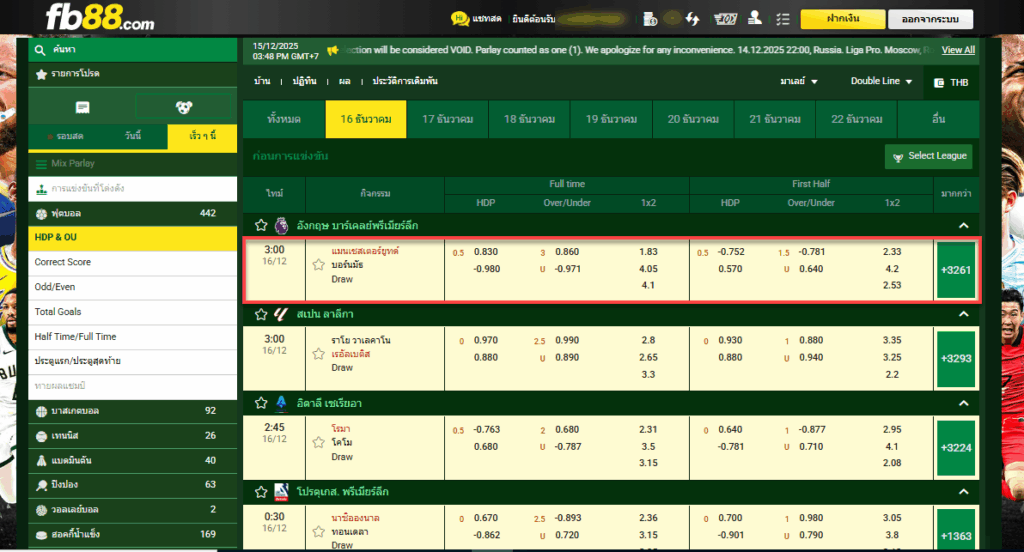Switch to the วันนี้ sidebar tab

tap(133, 136)
